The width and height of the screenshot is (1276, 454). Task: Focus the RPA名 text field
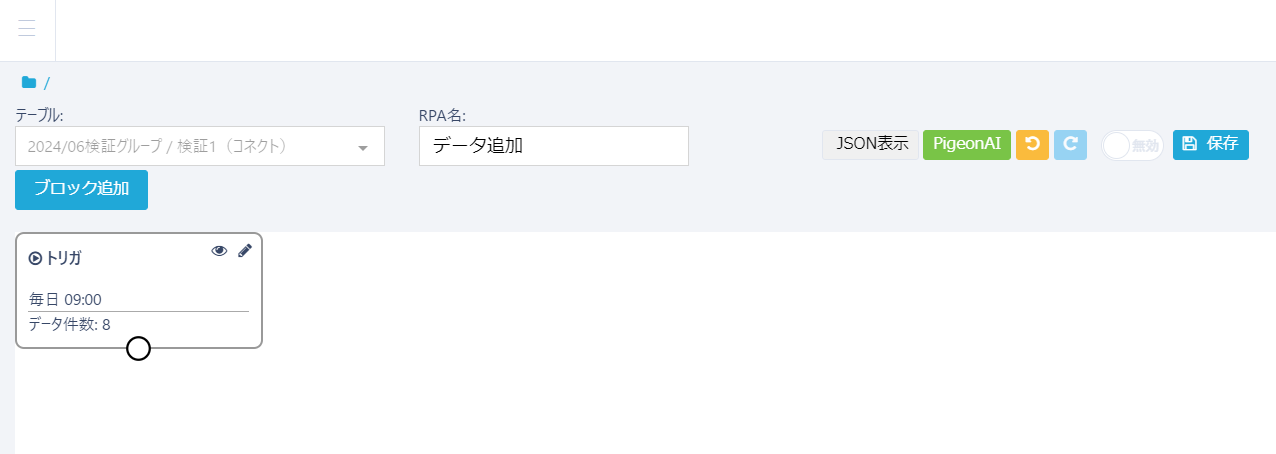(553, 146)
